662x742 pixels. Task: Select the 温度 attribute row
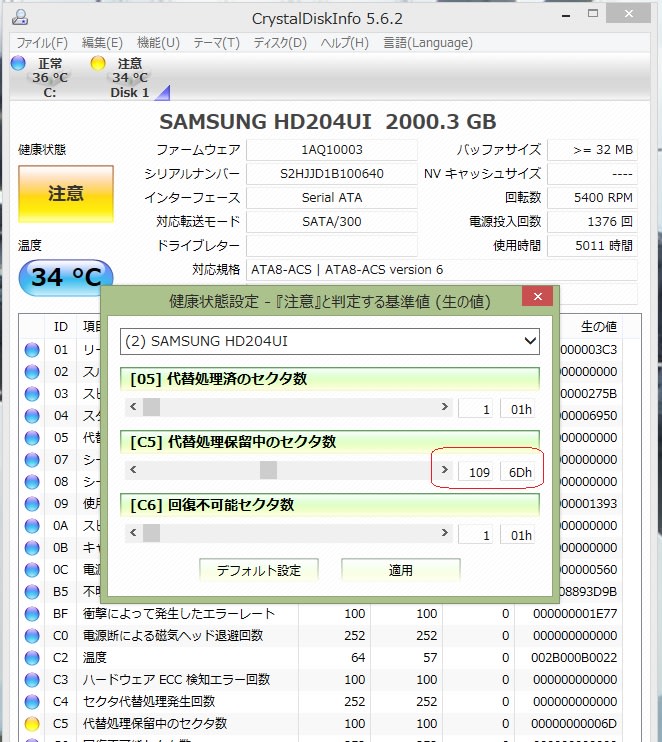tap(320, 658)
